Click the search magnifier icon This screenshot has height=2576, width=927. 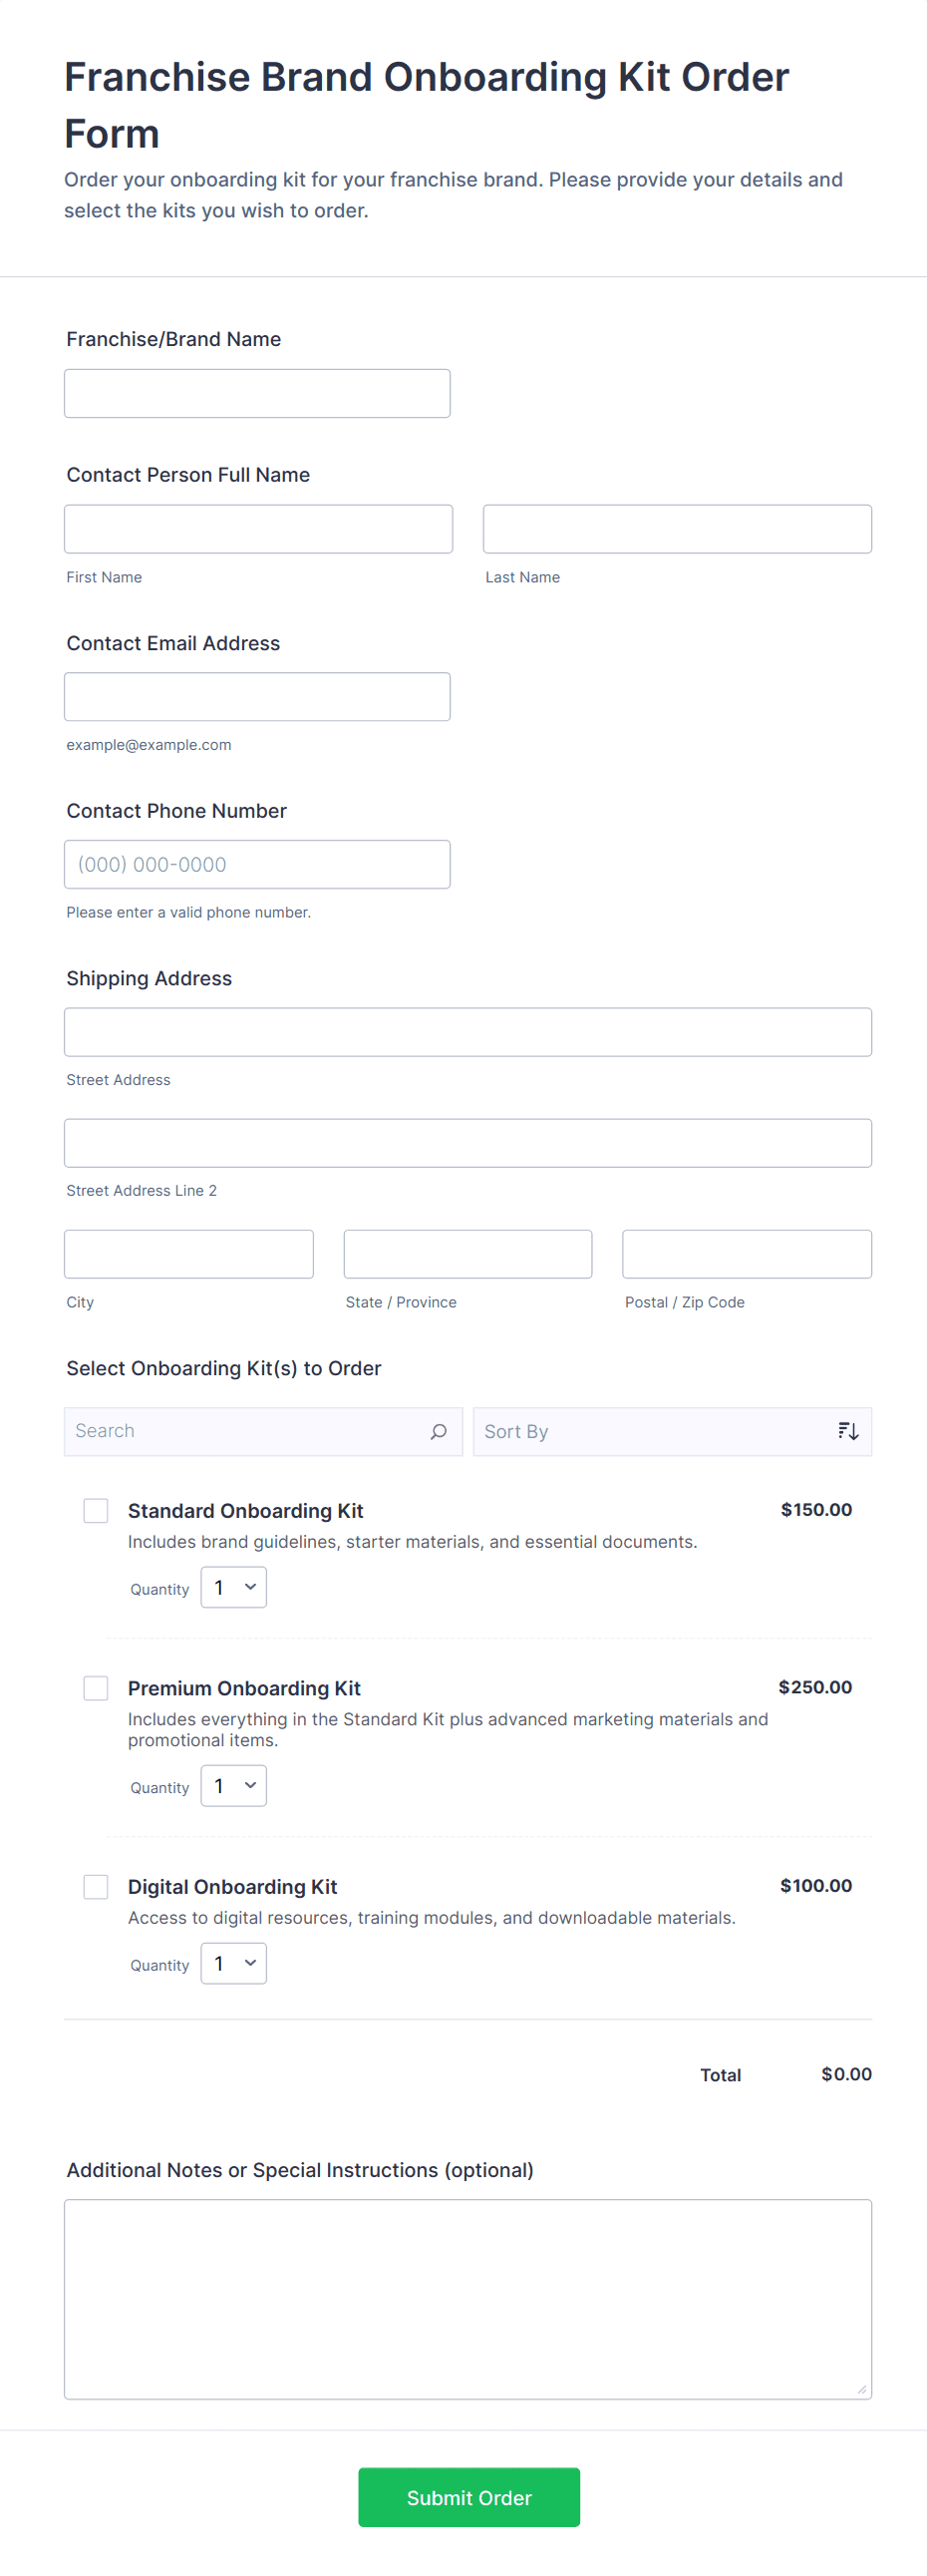(x=438, y=1431)
